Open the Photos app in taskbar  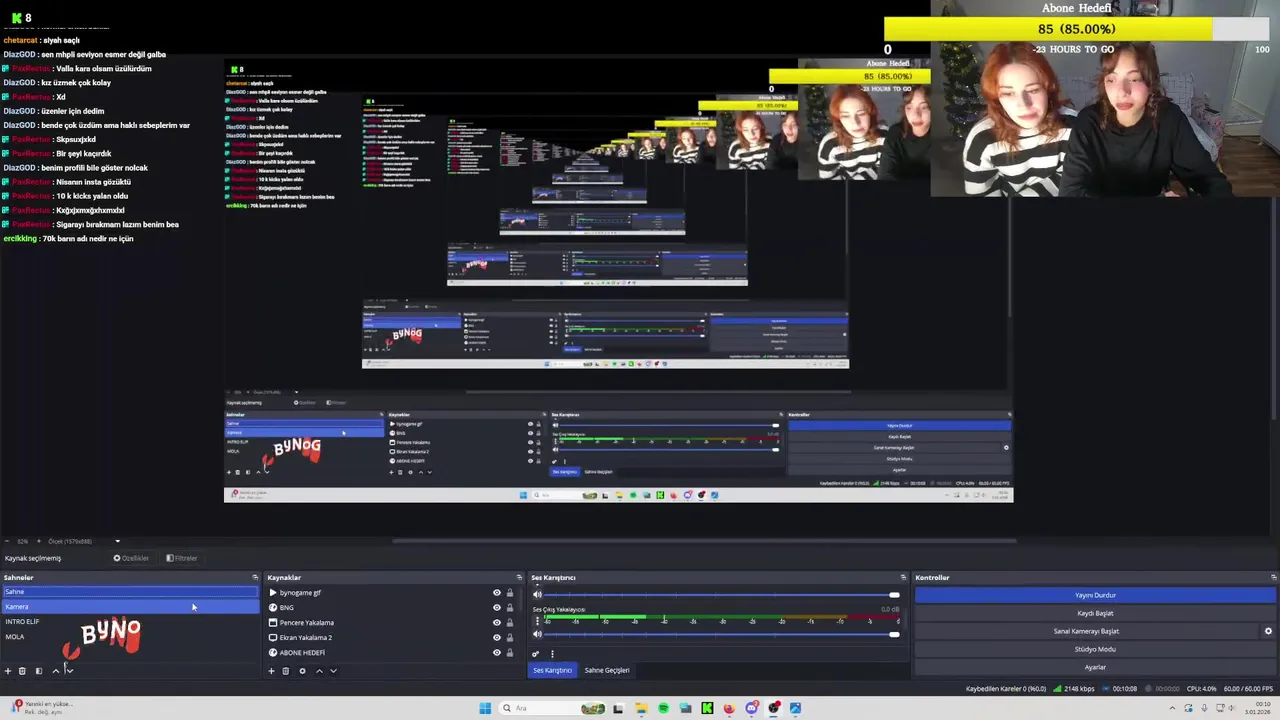pyautogui.click(x=795, y=708)
